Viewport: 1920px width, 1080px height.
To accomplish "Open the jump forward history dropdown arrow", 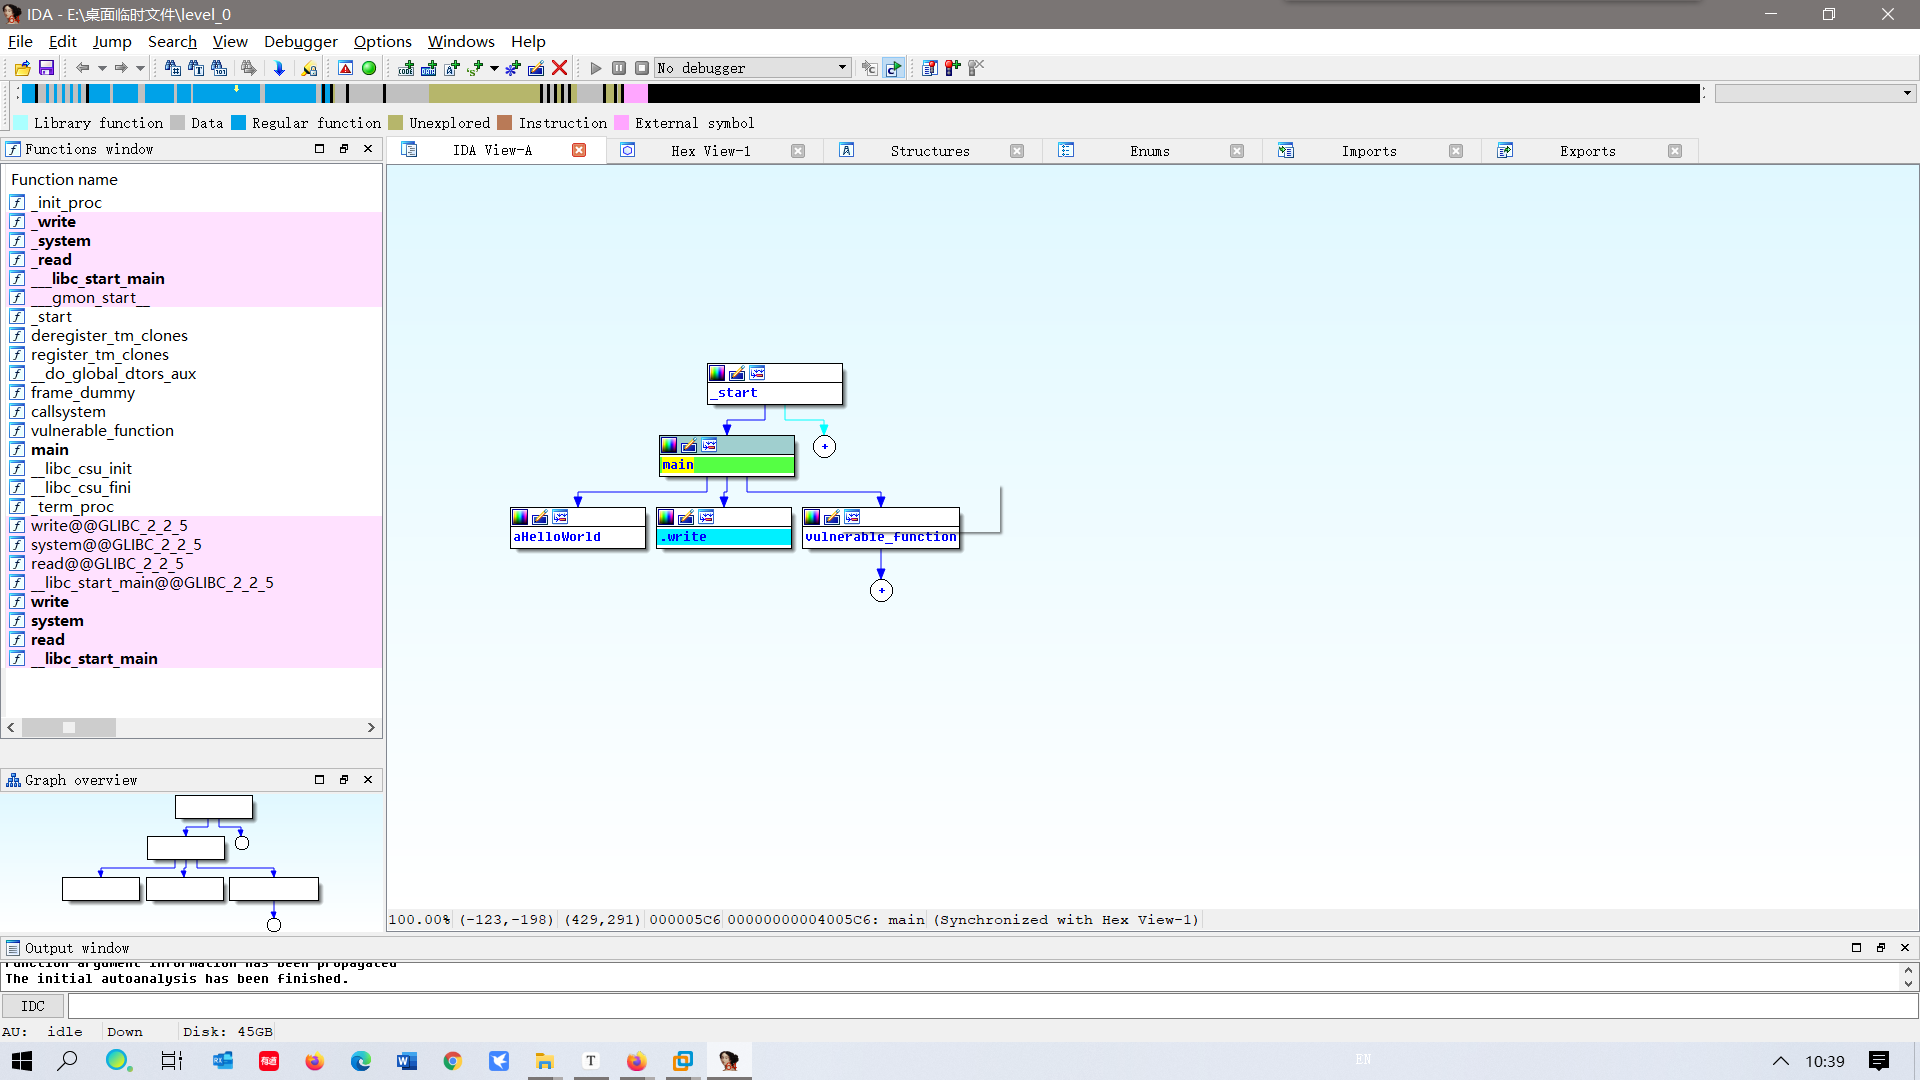I will [x=140, y=68].
